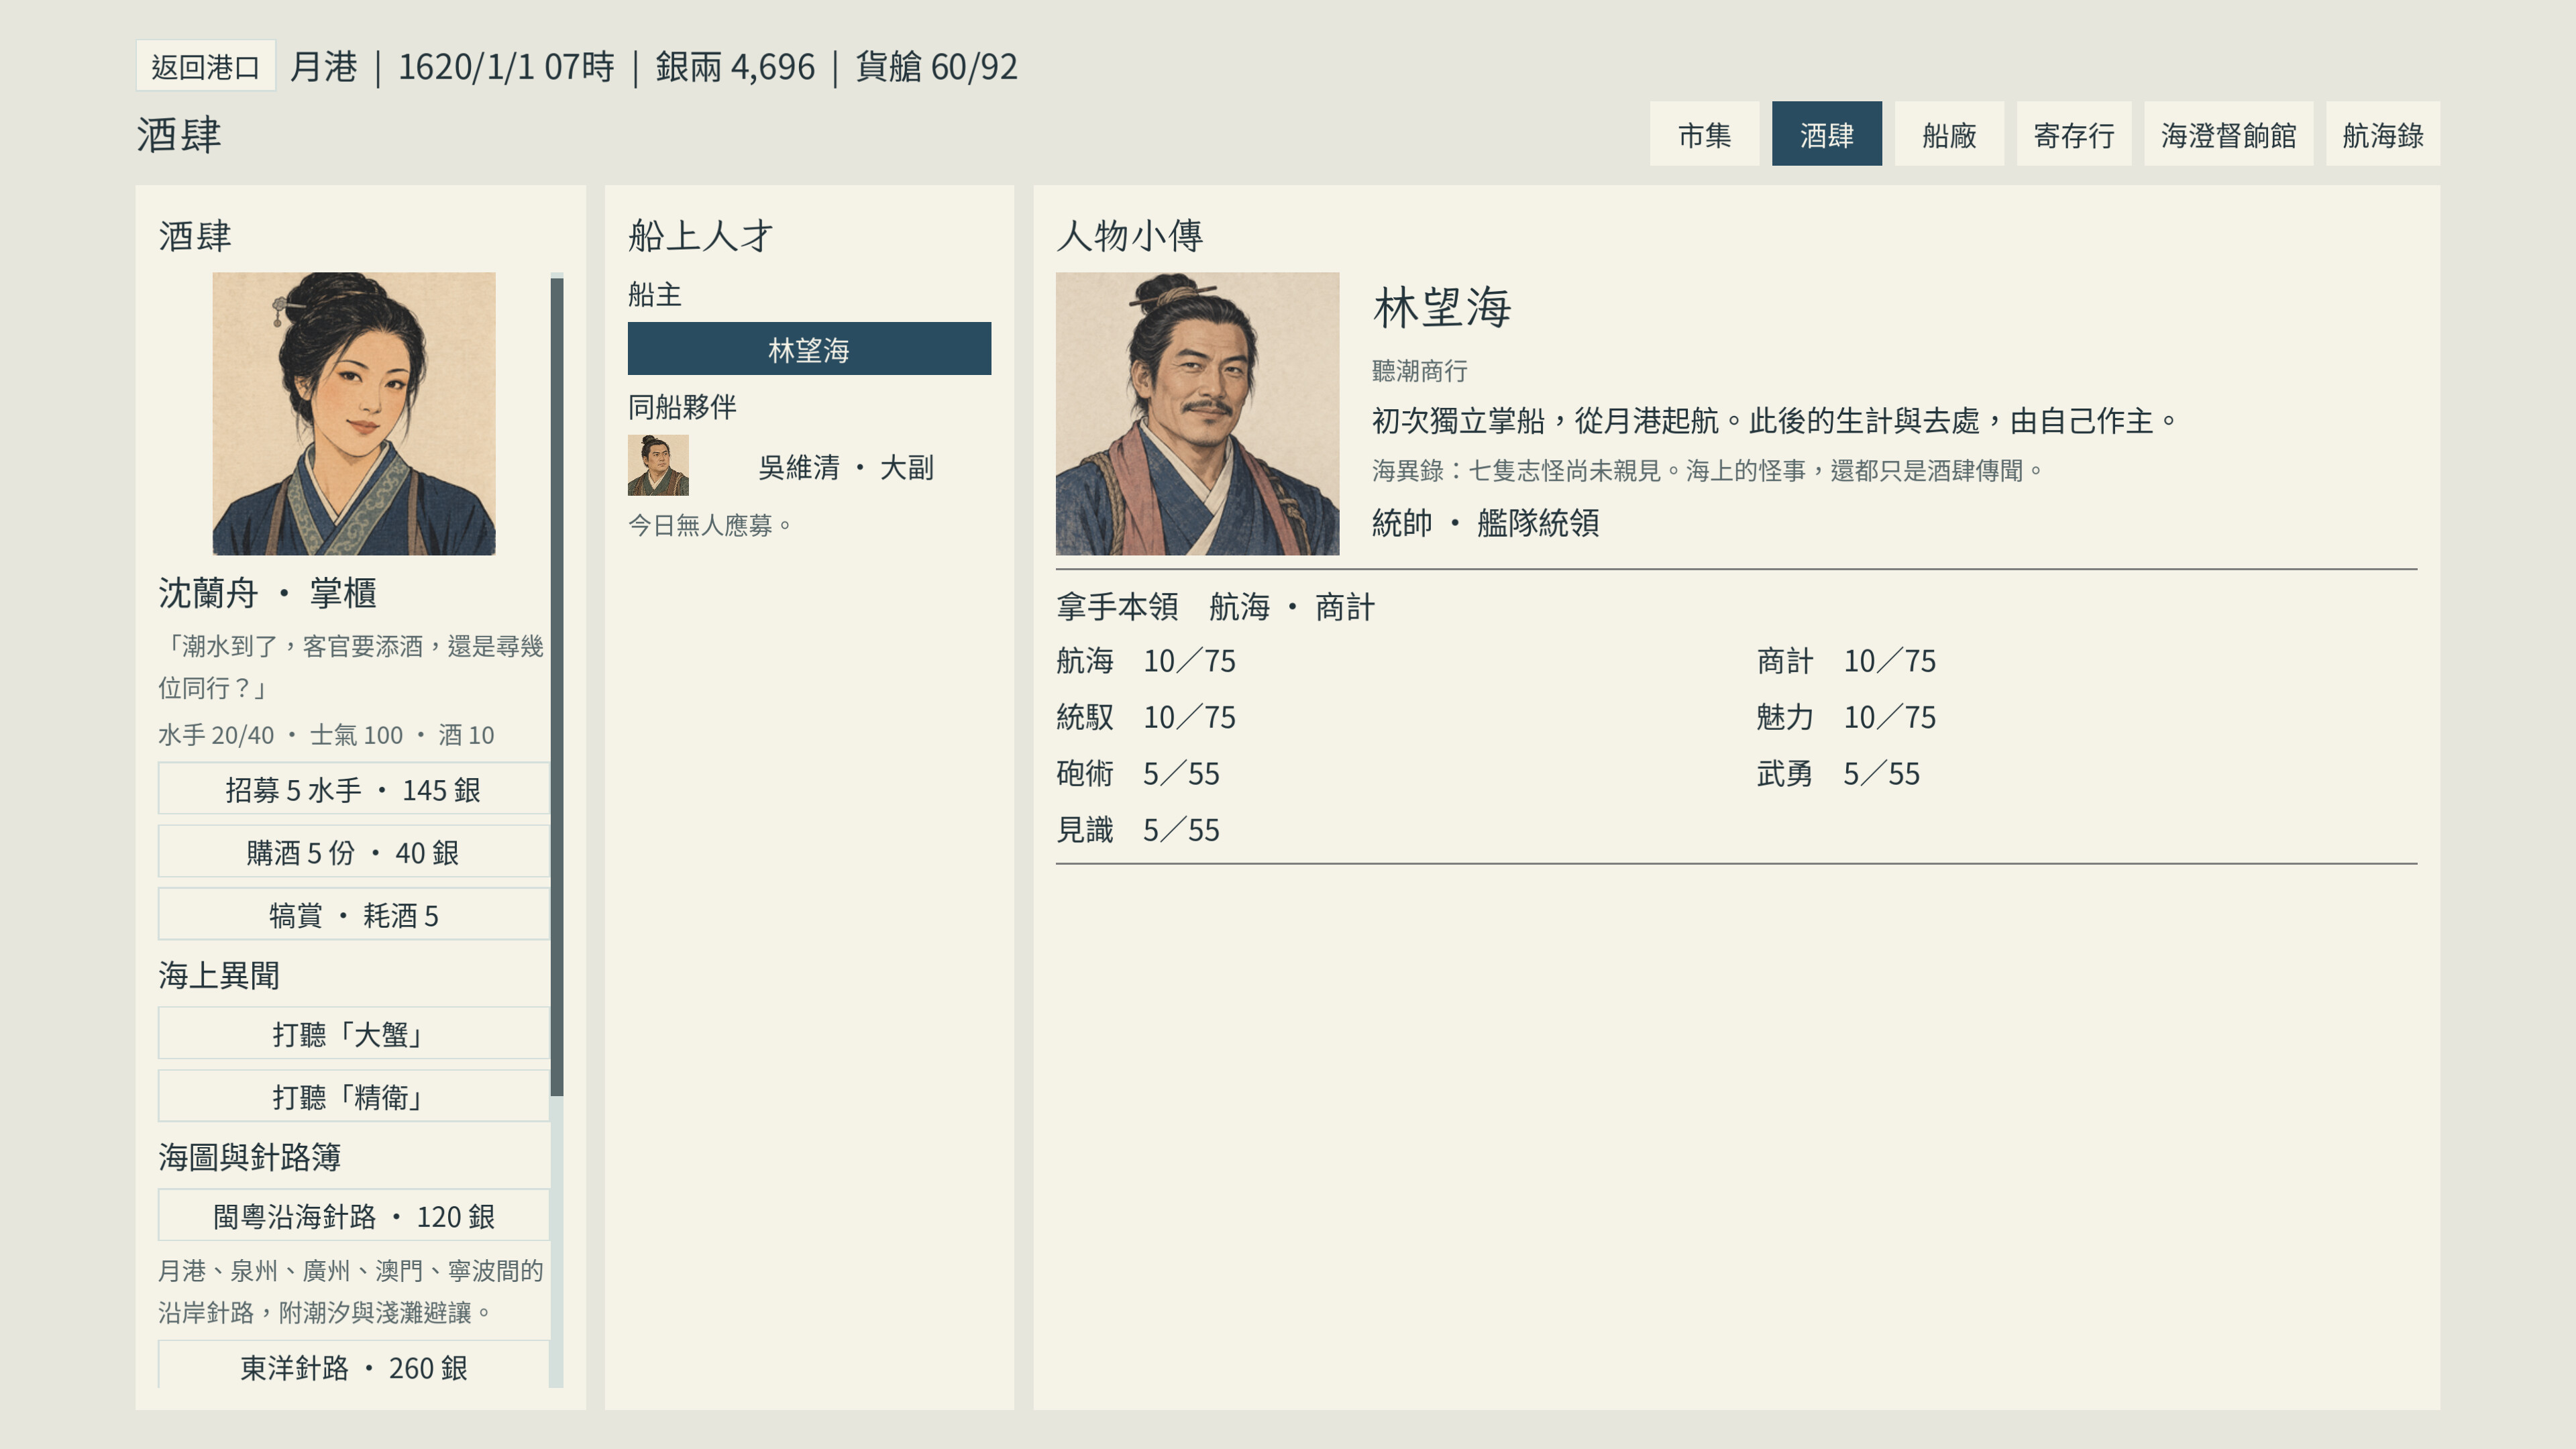Click the 水手 20/40 · 士氣 100 line
The image size is (2576, 1449).
[x=326, y=735]
